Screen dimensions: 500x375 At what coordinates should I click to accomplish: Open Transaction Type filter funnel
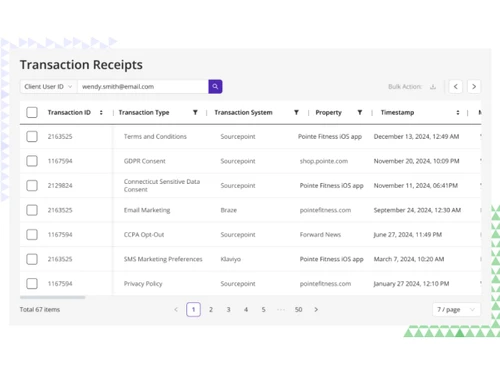[x=195, y=113]
